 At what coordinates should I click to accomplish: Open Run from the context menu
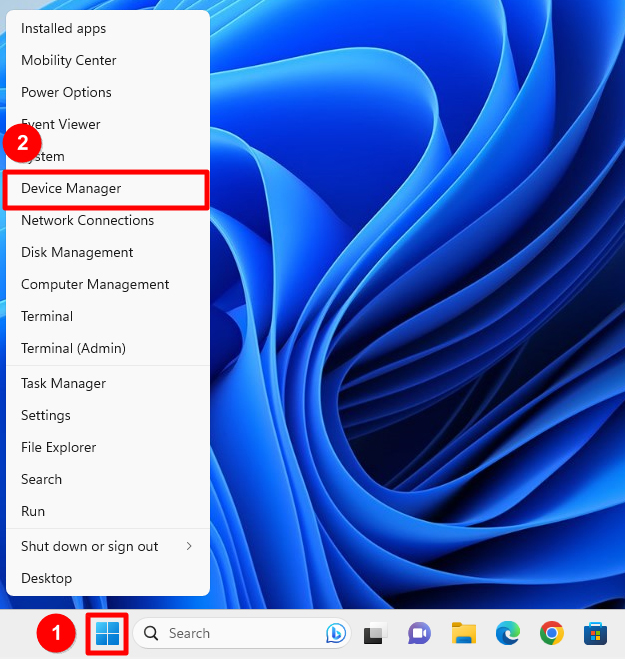pos(108,511)
